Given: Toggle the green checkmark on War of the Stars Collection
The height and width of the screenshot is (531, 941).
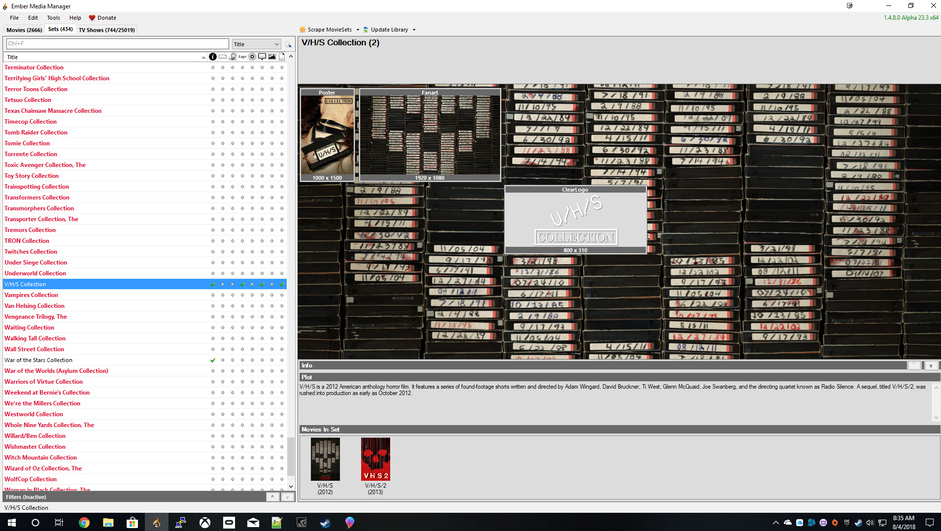Looking at the screenshot, I should 213,360.
